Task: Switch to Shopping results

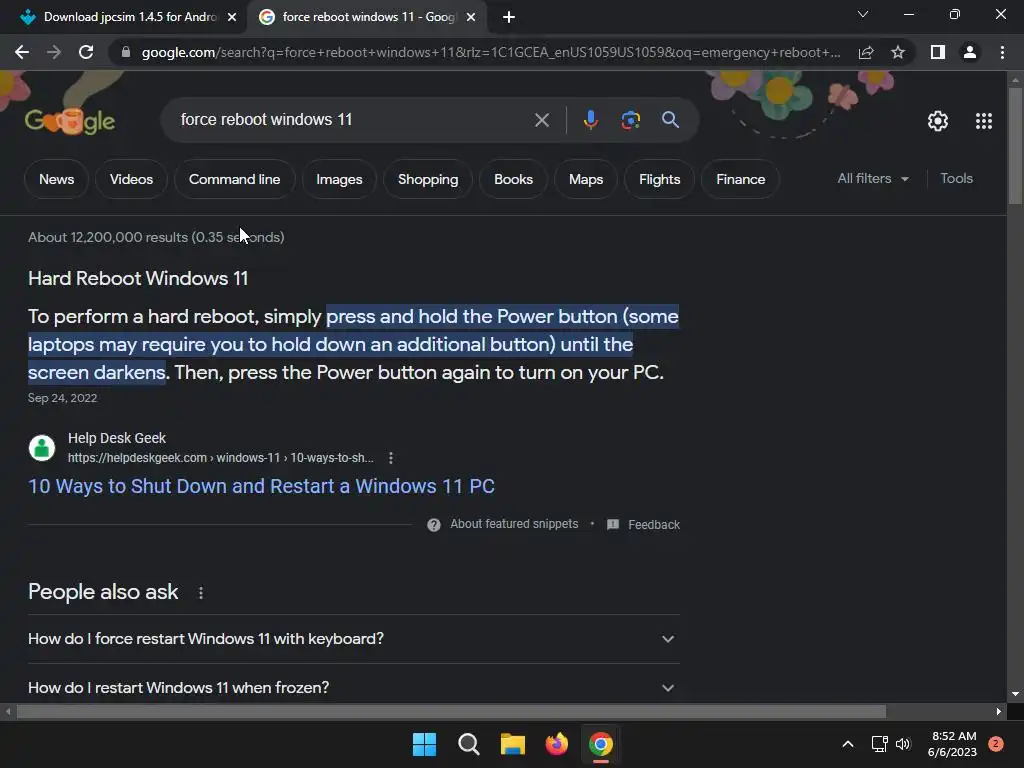Action: [x=428, y=179]
